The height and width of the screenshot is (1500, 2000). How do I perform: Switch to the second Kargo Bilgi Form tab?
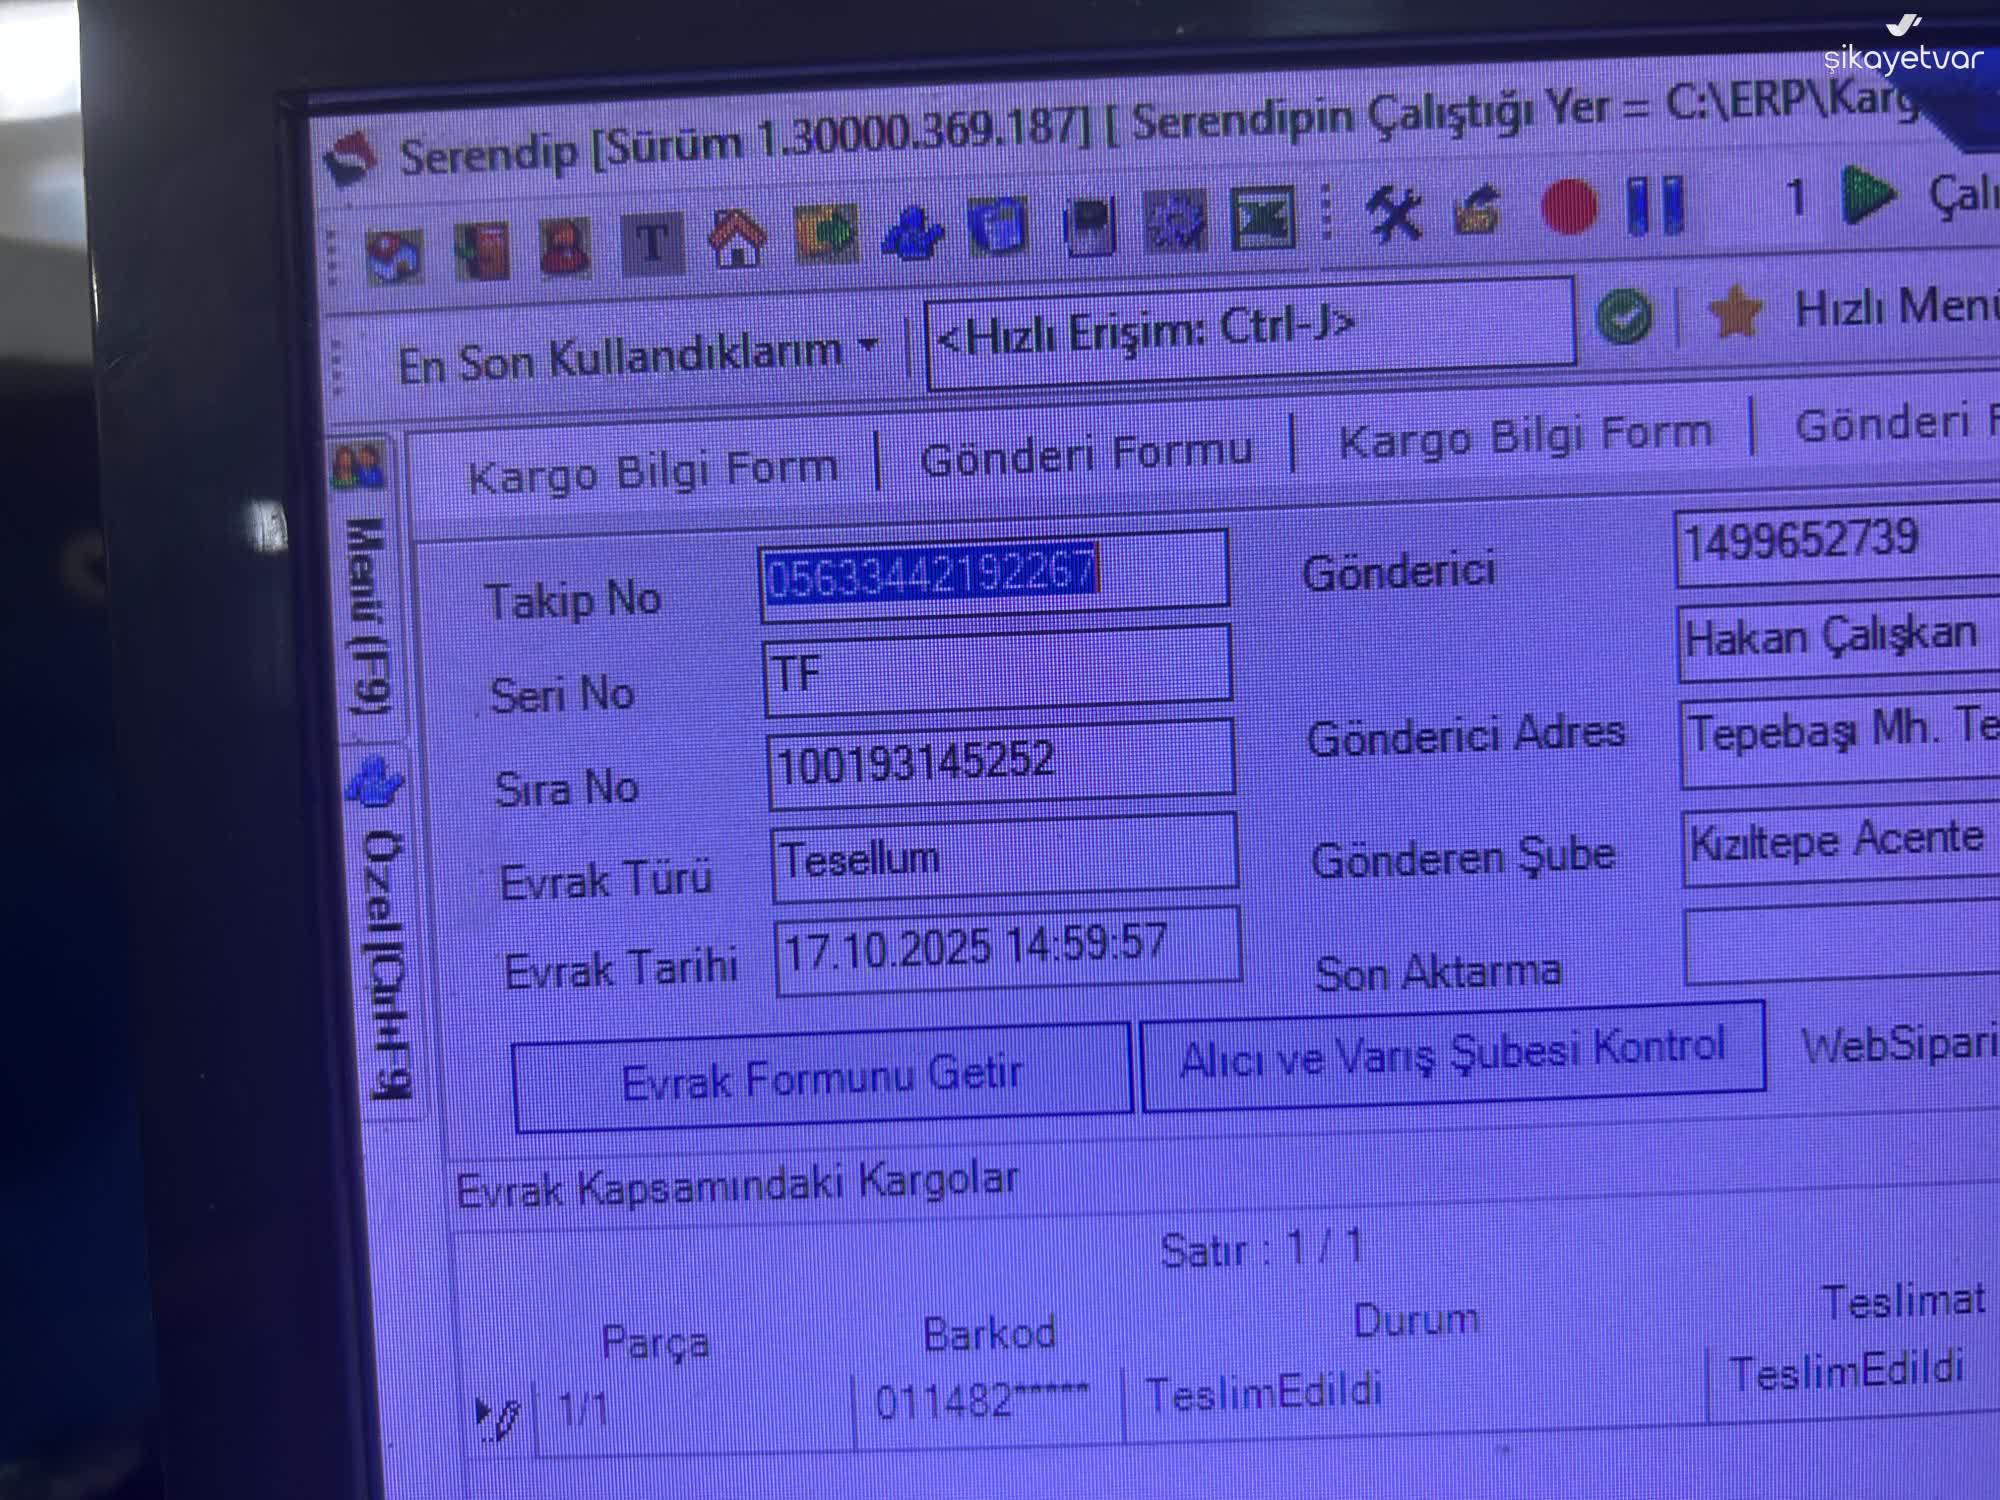coord(1526,436)
